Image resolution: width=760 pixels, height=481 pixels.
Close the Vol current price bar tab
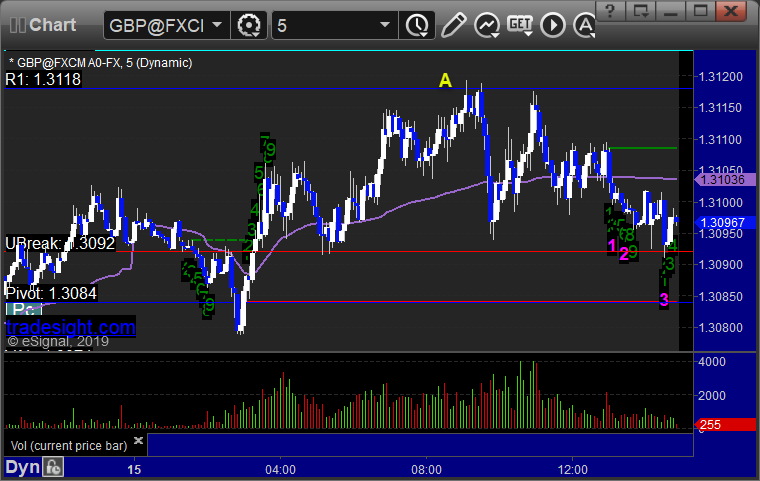pos(138,440)
